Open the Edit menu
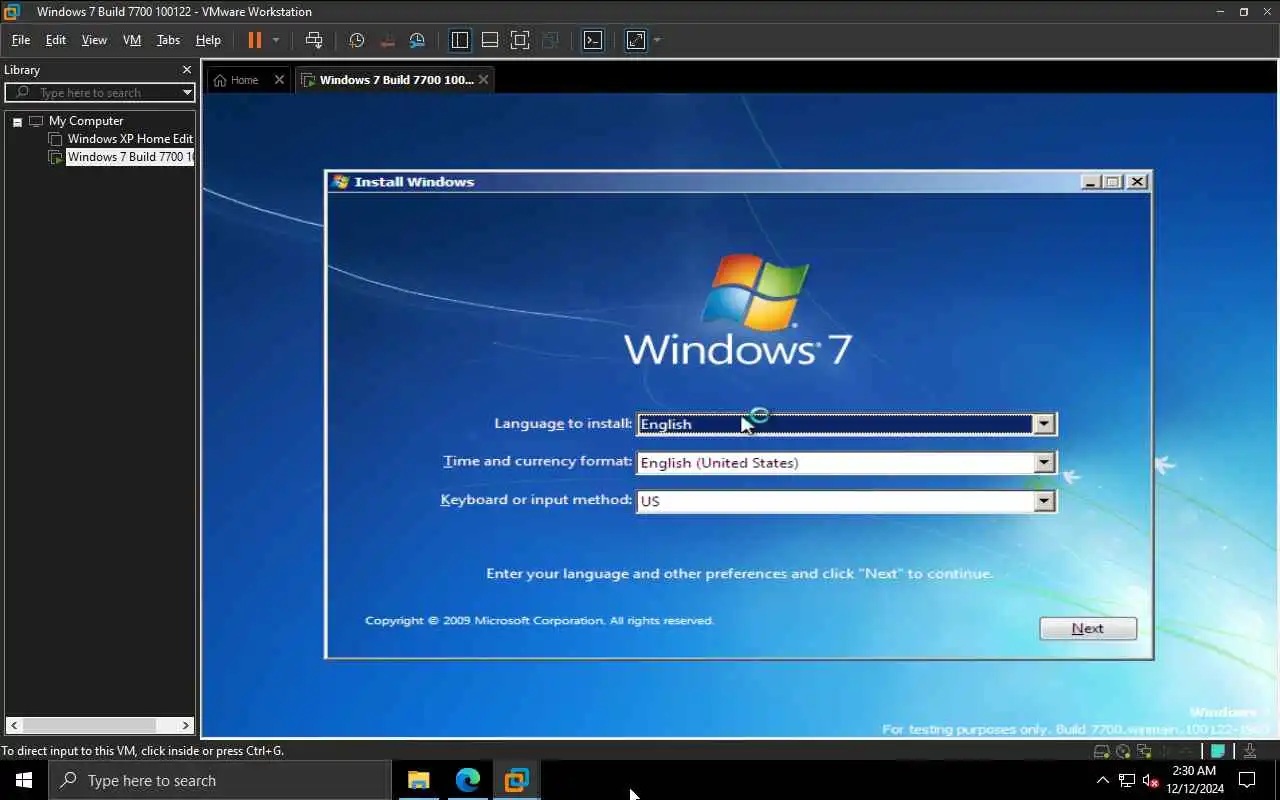Viewport: 1280px width, 800px height. (x=56, y=40)
